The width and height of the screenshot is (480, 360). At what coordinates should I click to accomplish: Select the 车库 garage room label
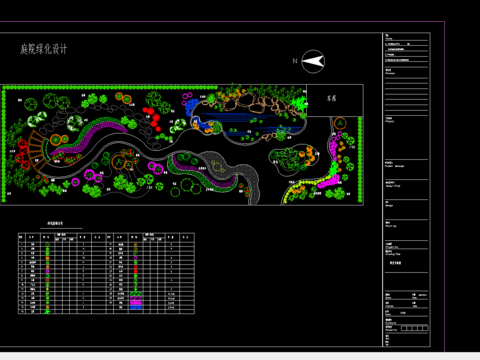pos(331,98)
